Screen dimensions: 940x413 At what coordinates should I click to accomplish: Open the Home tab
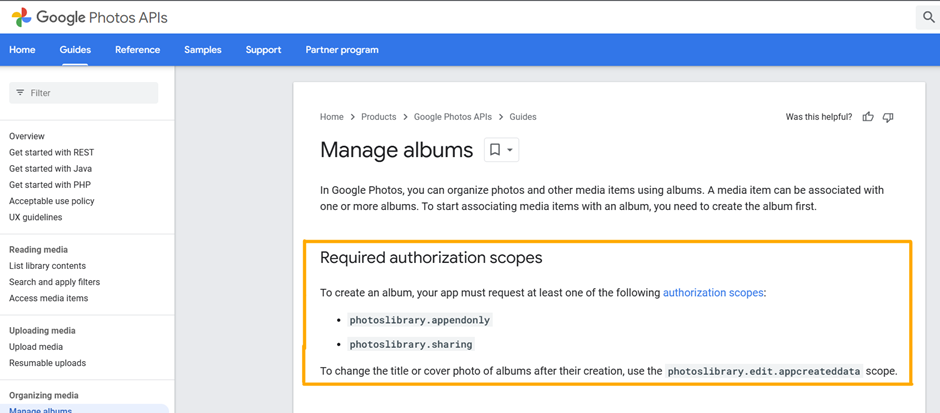pos(22,50)
